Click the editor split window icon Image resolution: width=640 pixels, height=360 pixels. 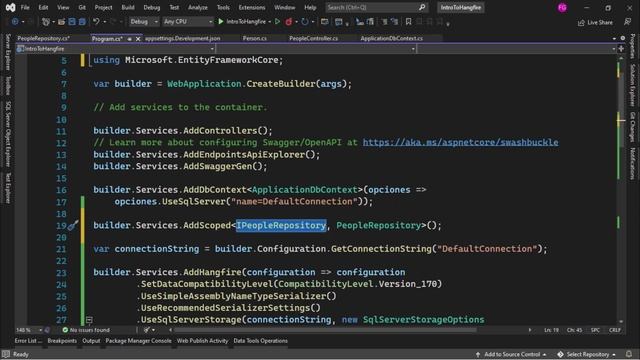pyautogui.click(x=621, y=49)
